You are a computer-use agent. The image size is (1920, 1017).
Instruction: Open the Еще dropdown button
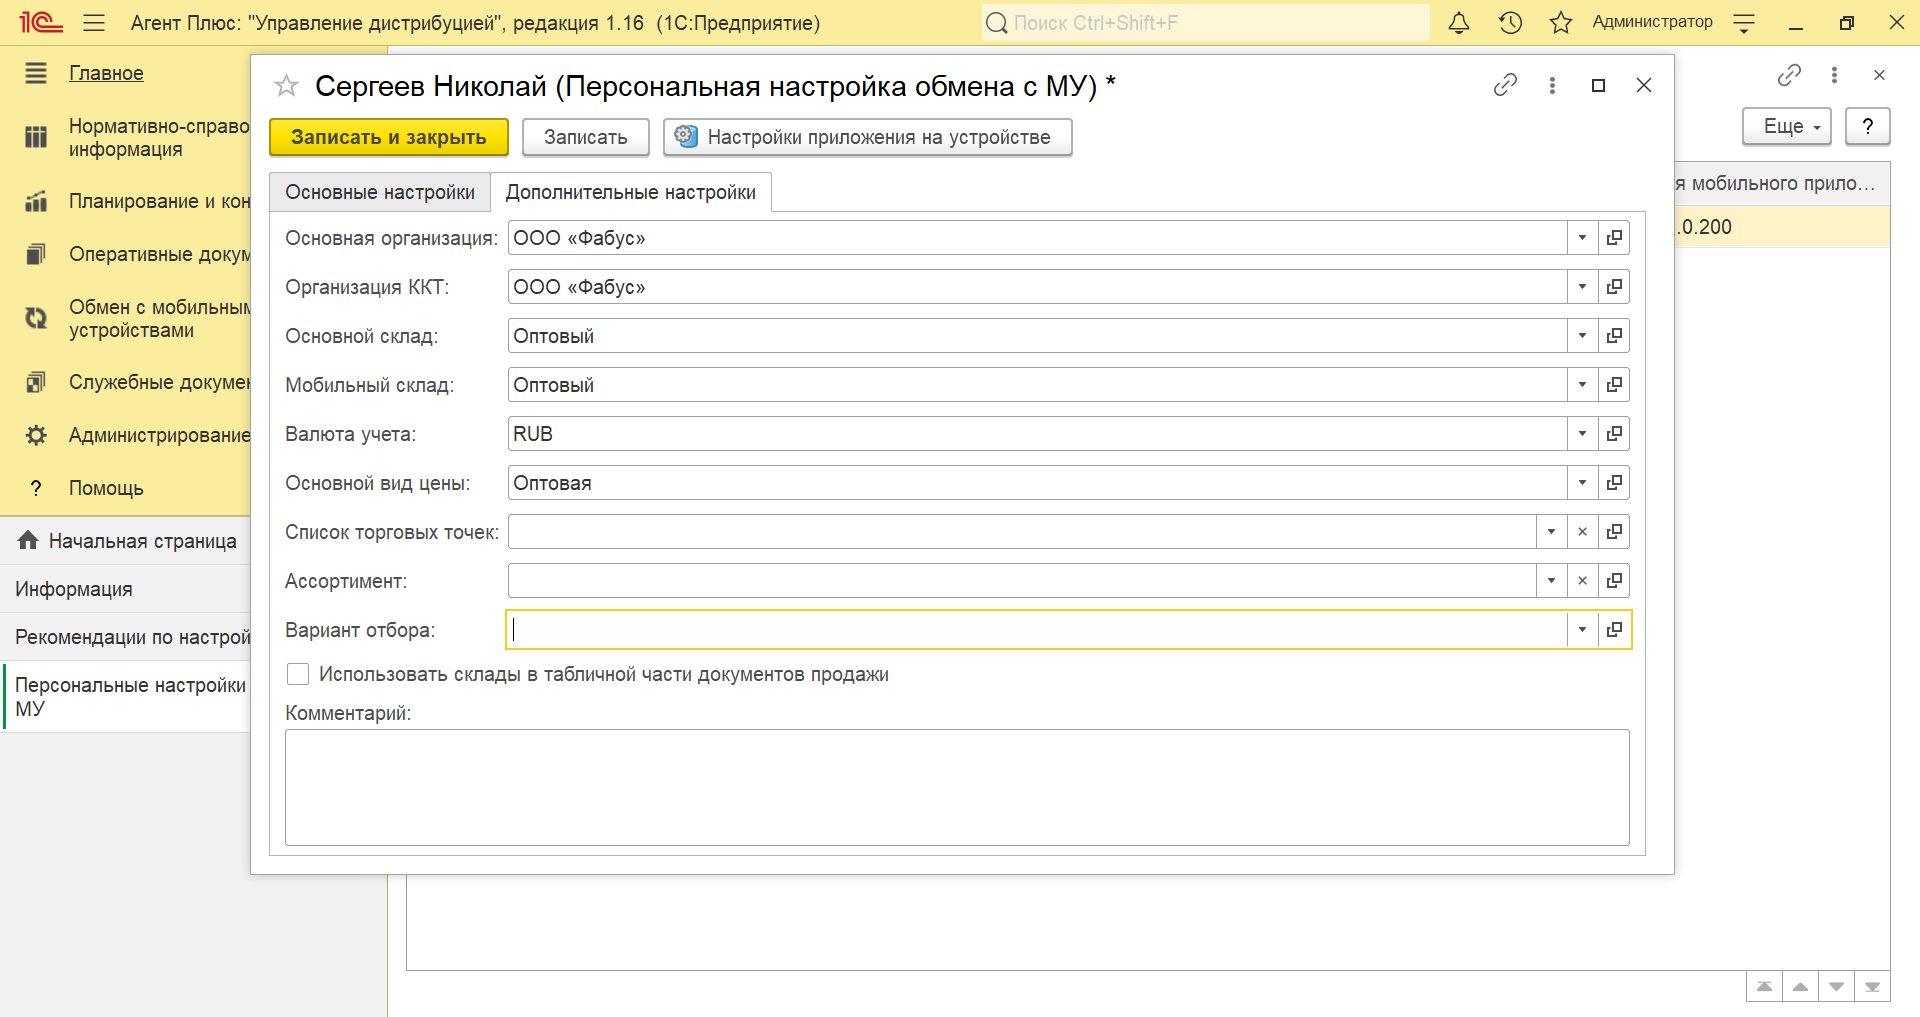pos(1787,127)
